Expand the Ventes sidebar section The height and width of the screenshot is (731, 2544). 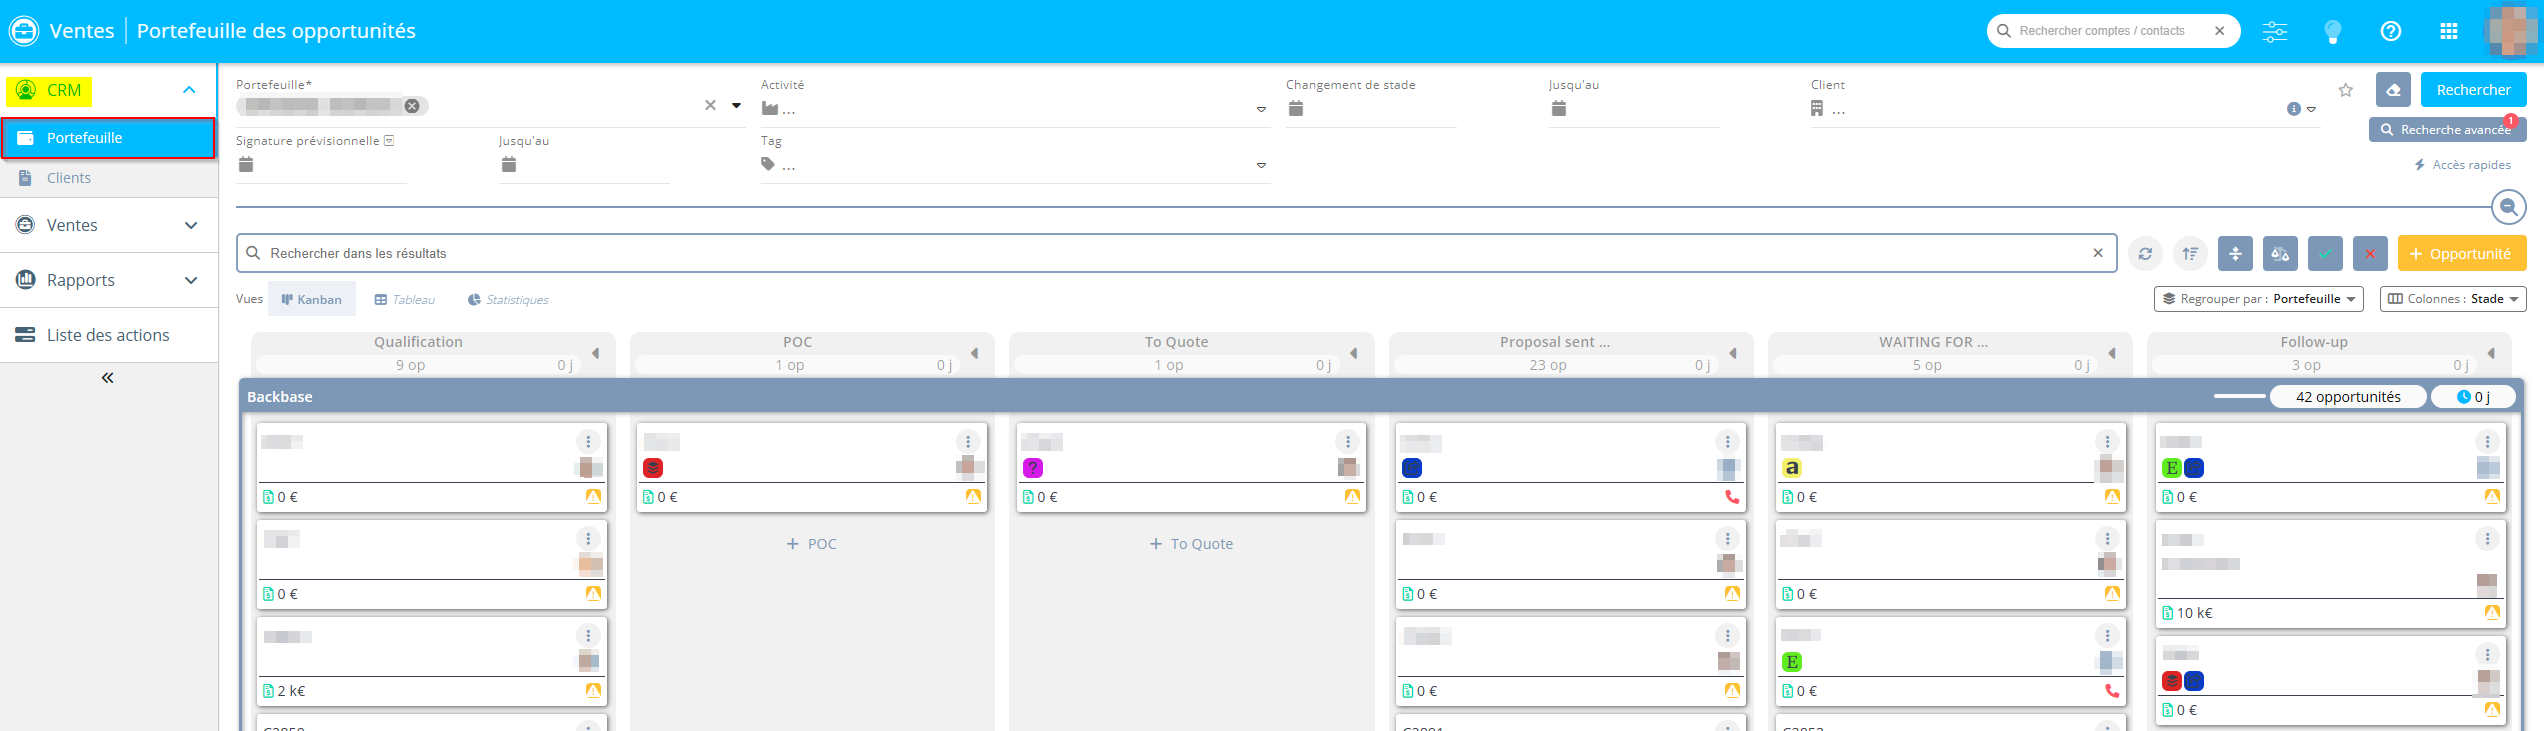[108, 225]
